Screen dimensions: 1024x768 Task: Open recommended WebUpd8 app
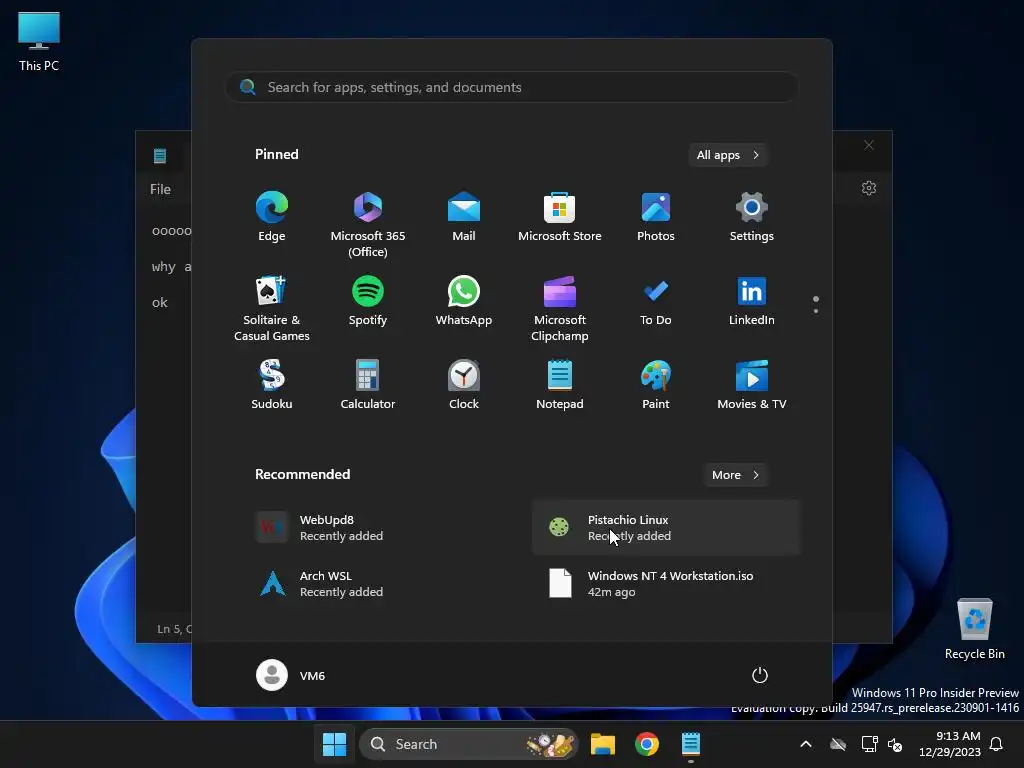tap(379, 528)
